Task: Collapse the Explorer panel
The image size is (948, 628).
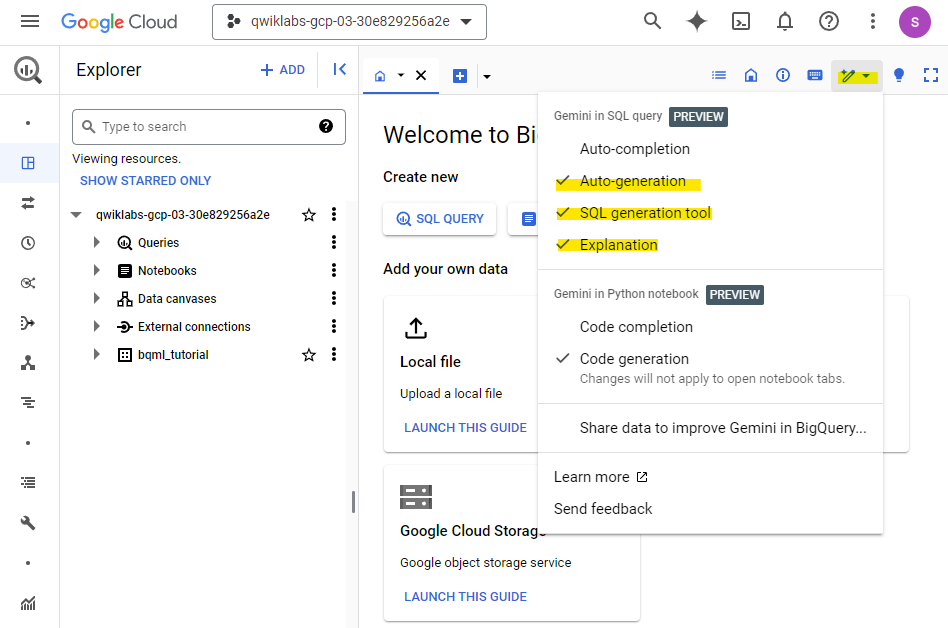Action: pyautogui.click(x=340, y=70)
